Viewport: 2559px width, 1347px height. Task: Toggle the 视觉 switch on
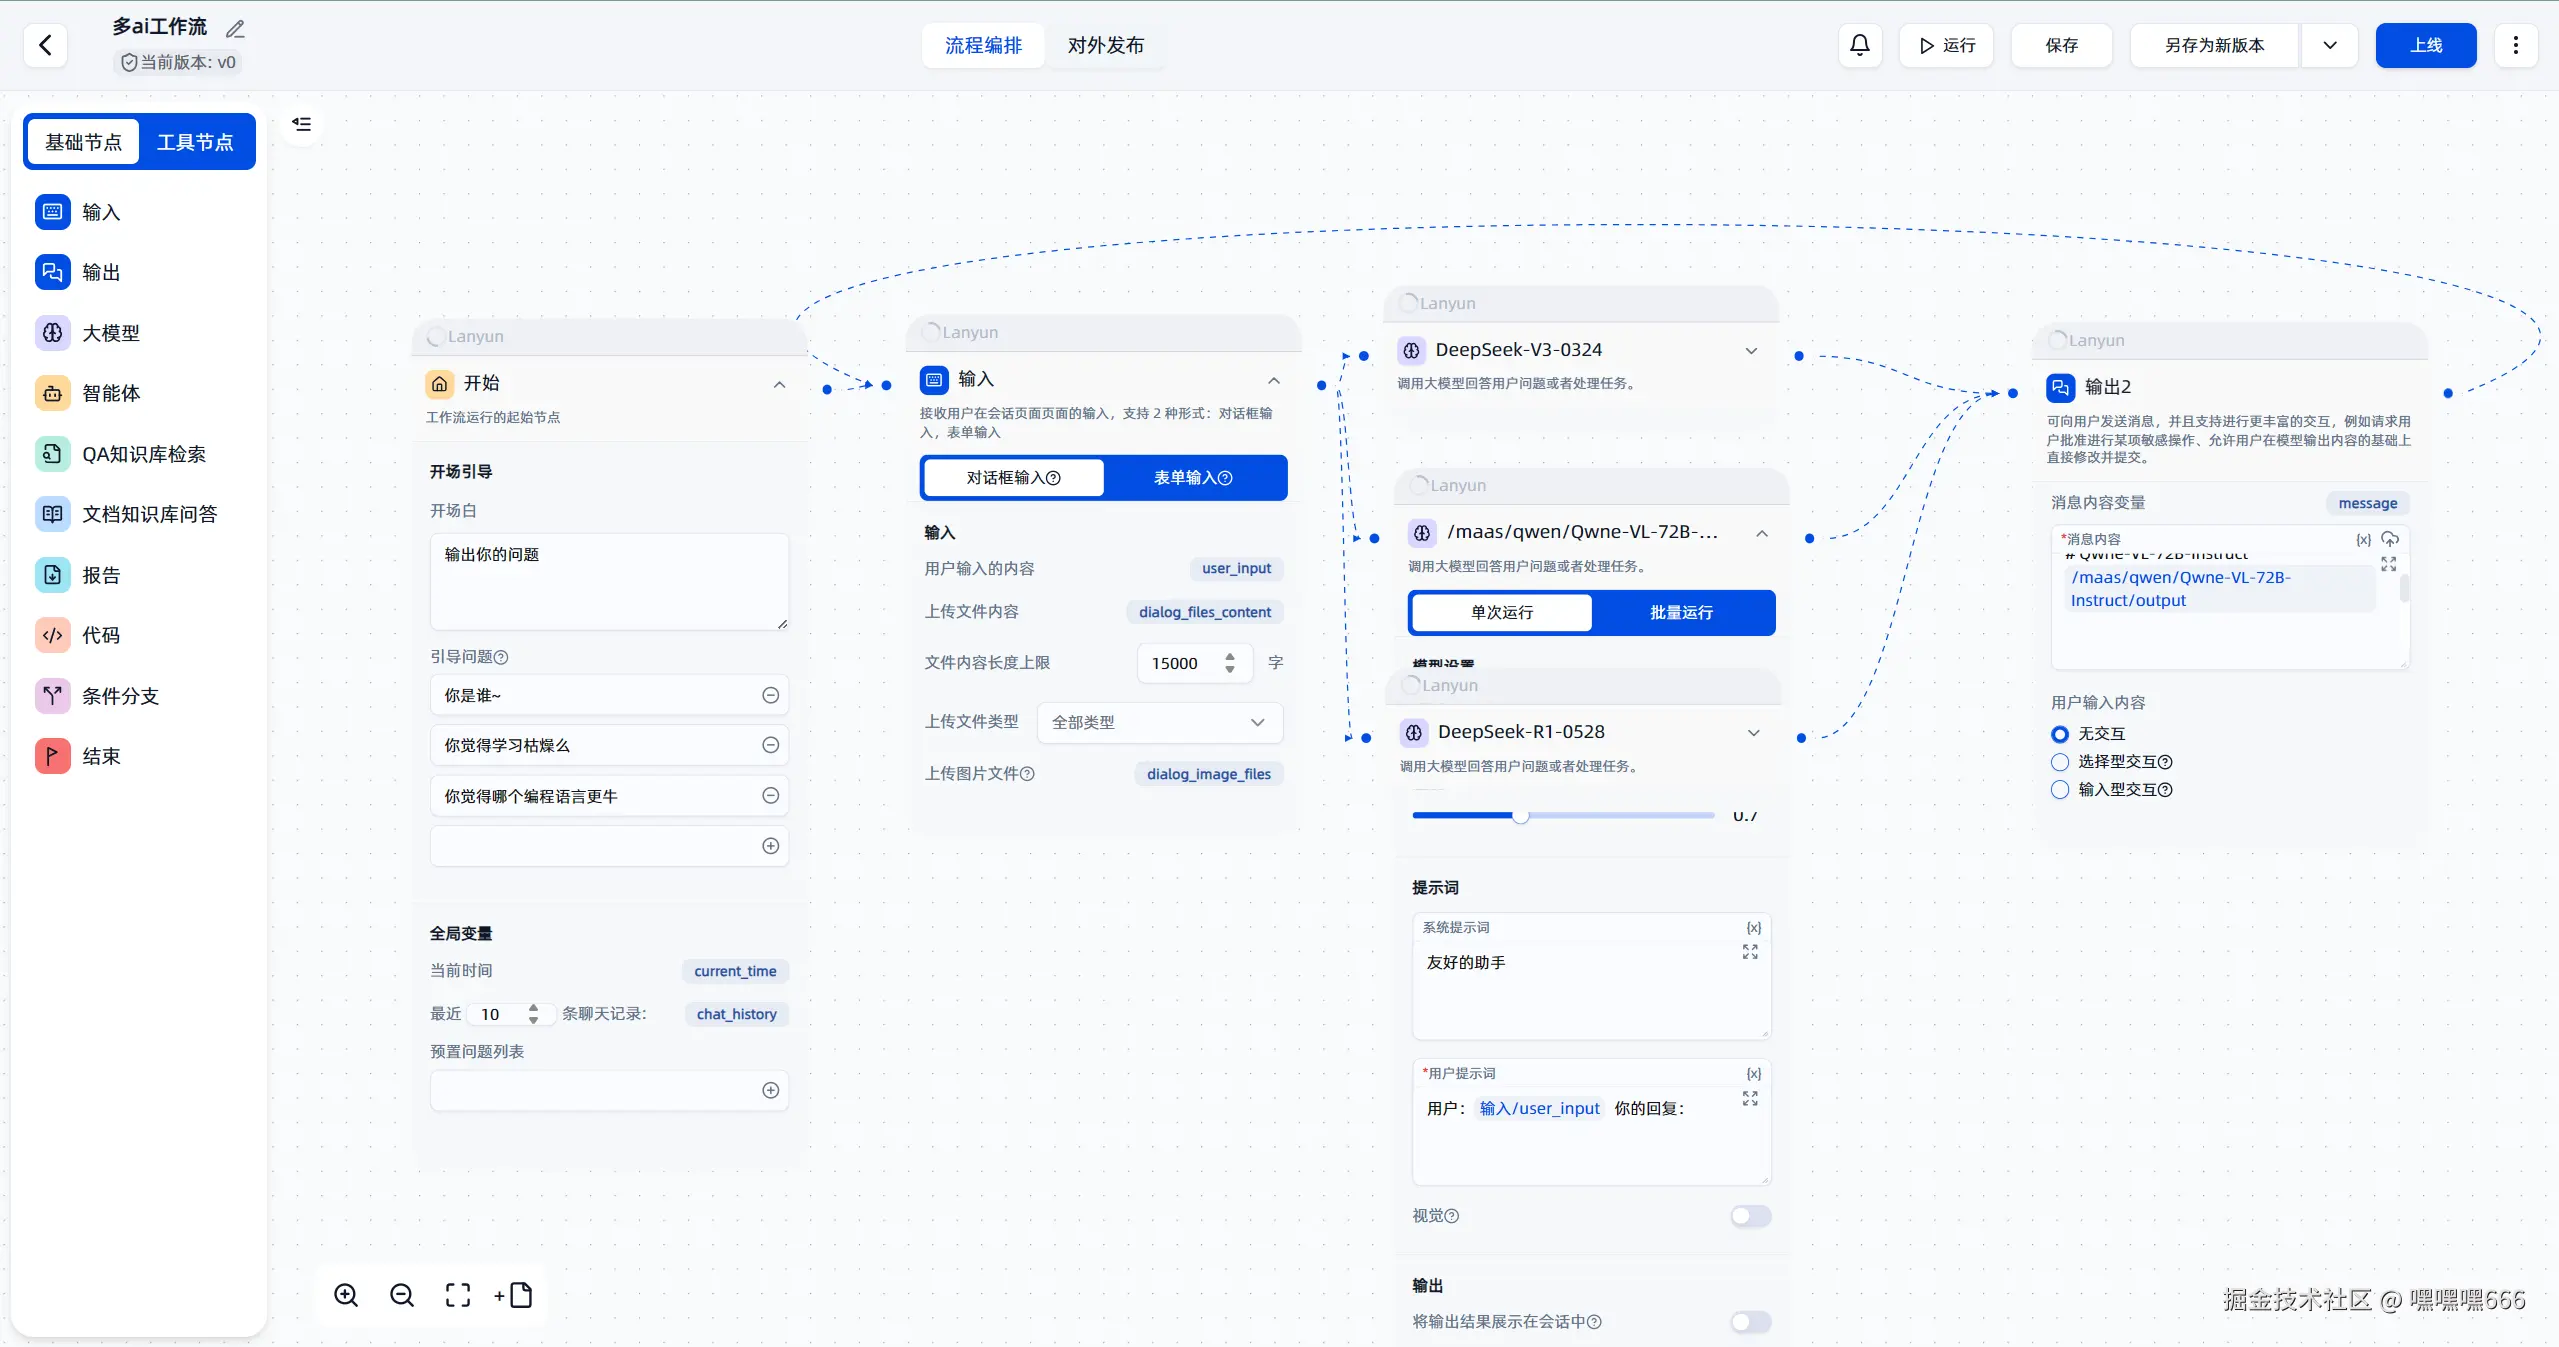1750,1215
